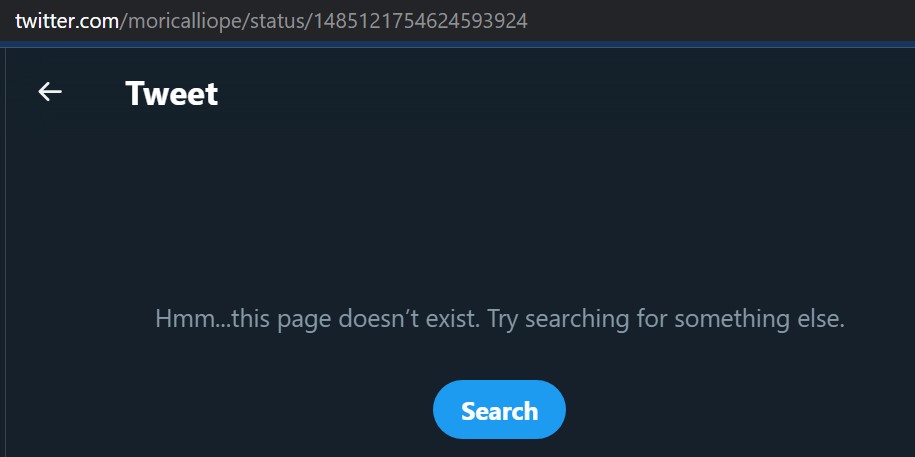Click the empty area below the Tweet header

(x=458, y=204)
